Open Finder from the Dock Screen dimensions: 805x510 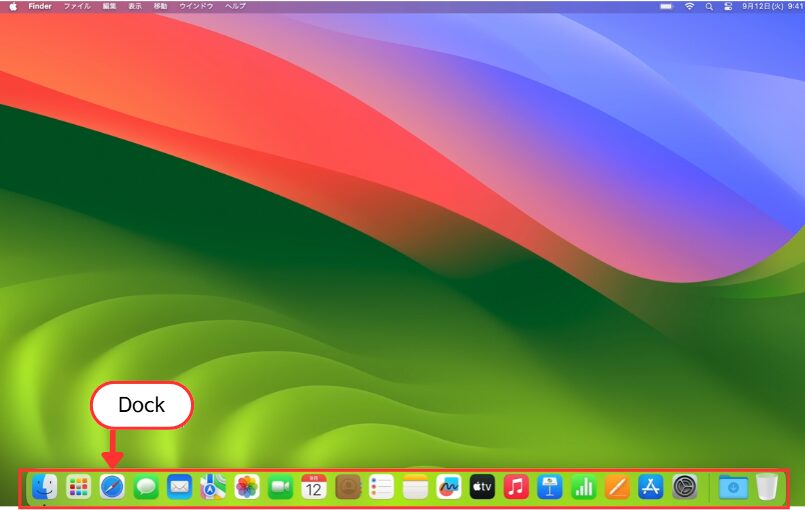pos(44,487)
